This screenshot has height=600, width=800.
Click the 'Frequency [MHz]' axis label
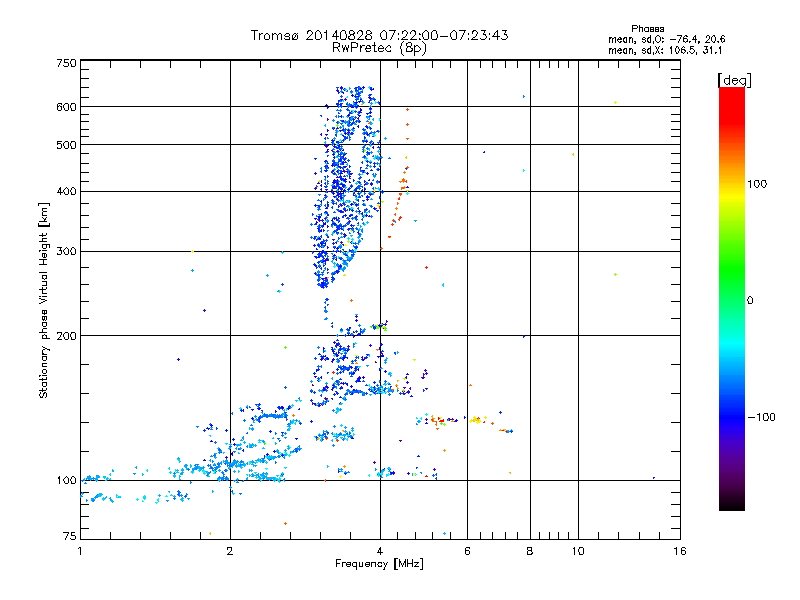point(379,564)
